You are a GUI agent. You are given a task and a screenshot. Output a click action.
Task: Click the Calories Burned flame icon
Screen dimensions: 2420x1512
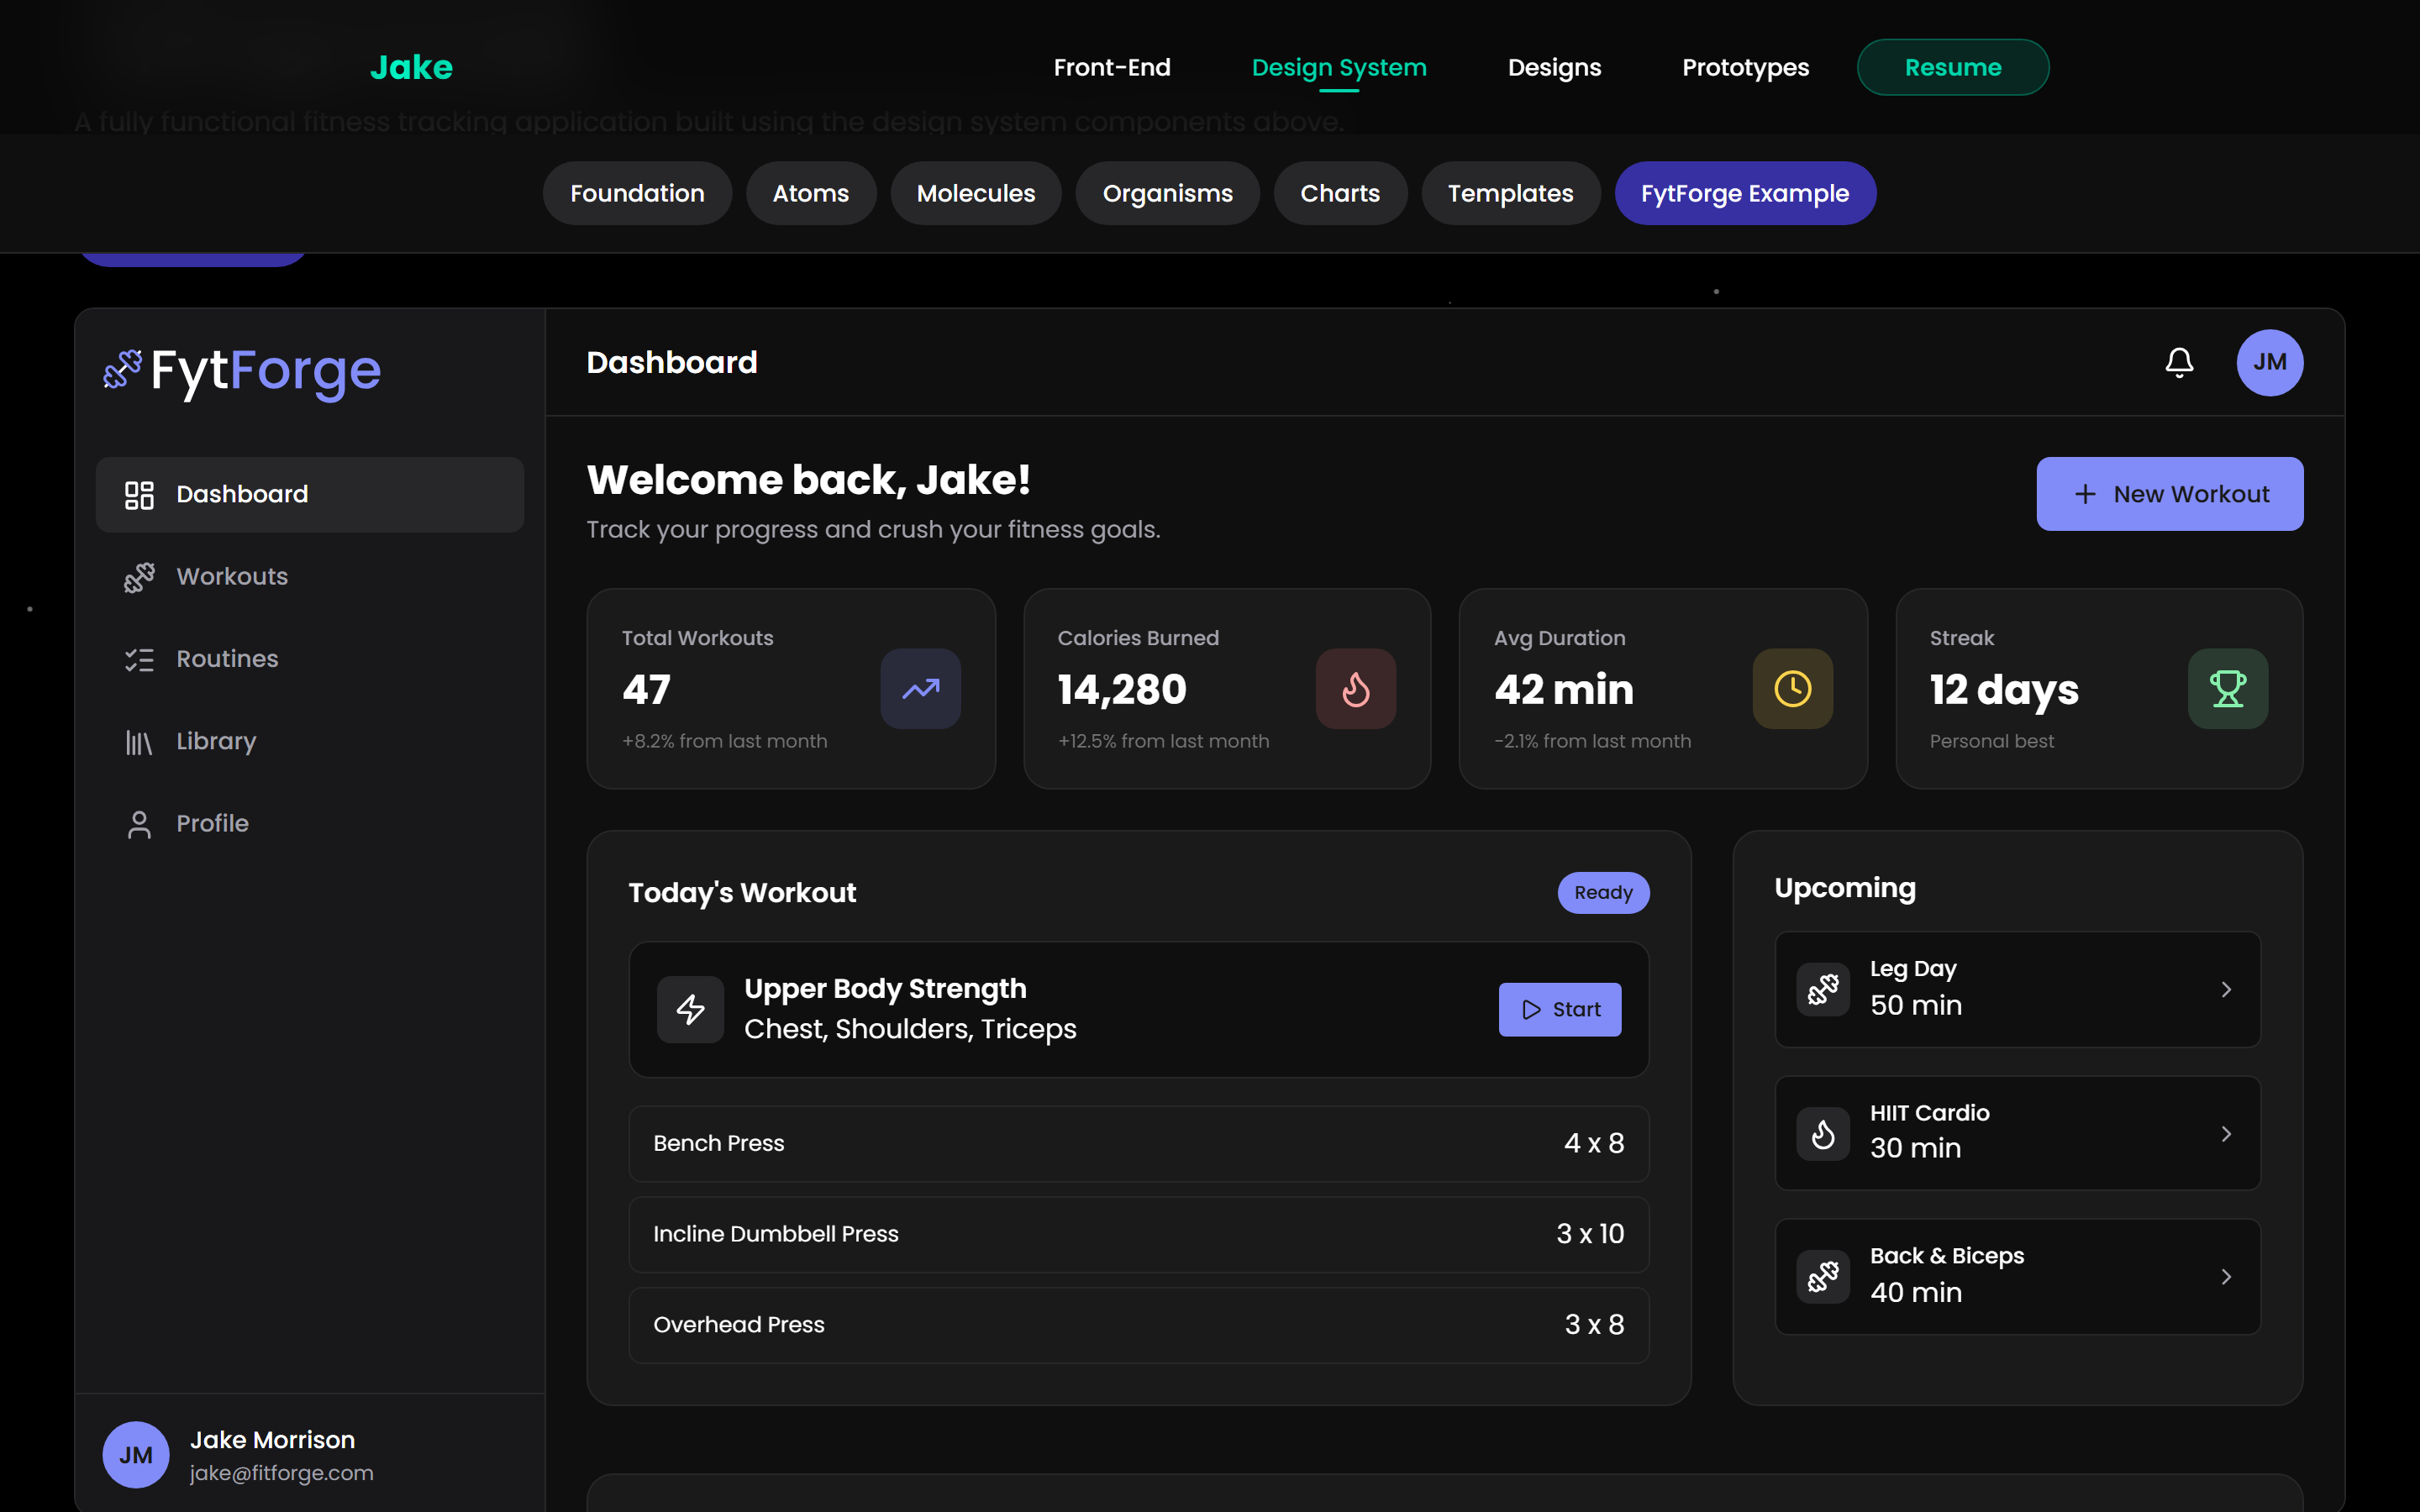tap(1355, 689)
